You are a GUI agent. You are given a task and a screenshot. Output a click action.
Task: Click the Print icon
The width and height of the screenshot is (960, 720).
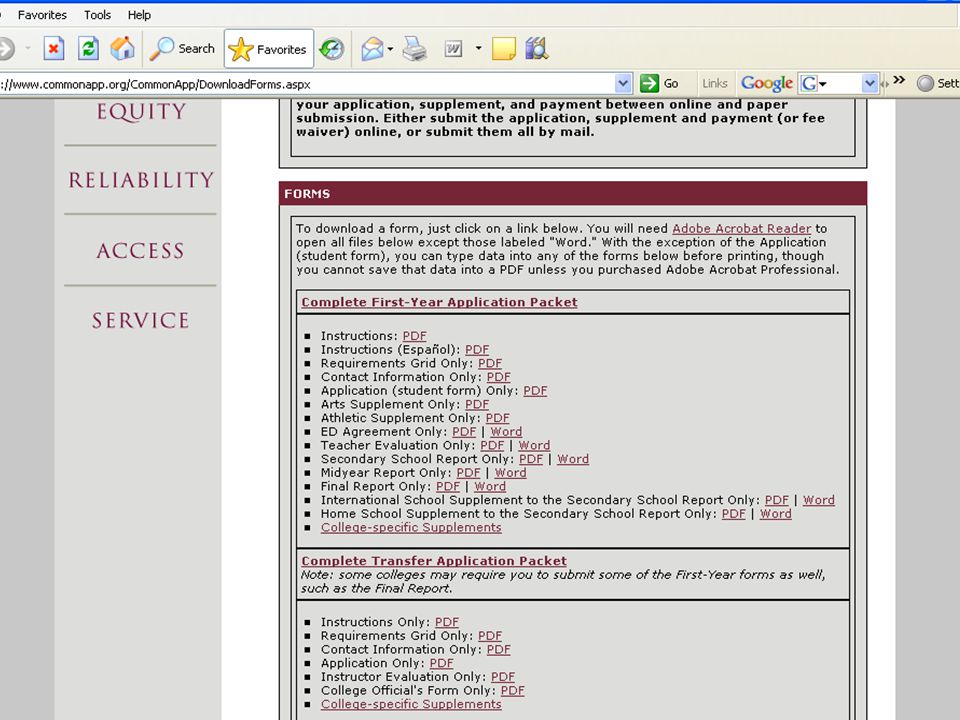(414, 49)
